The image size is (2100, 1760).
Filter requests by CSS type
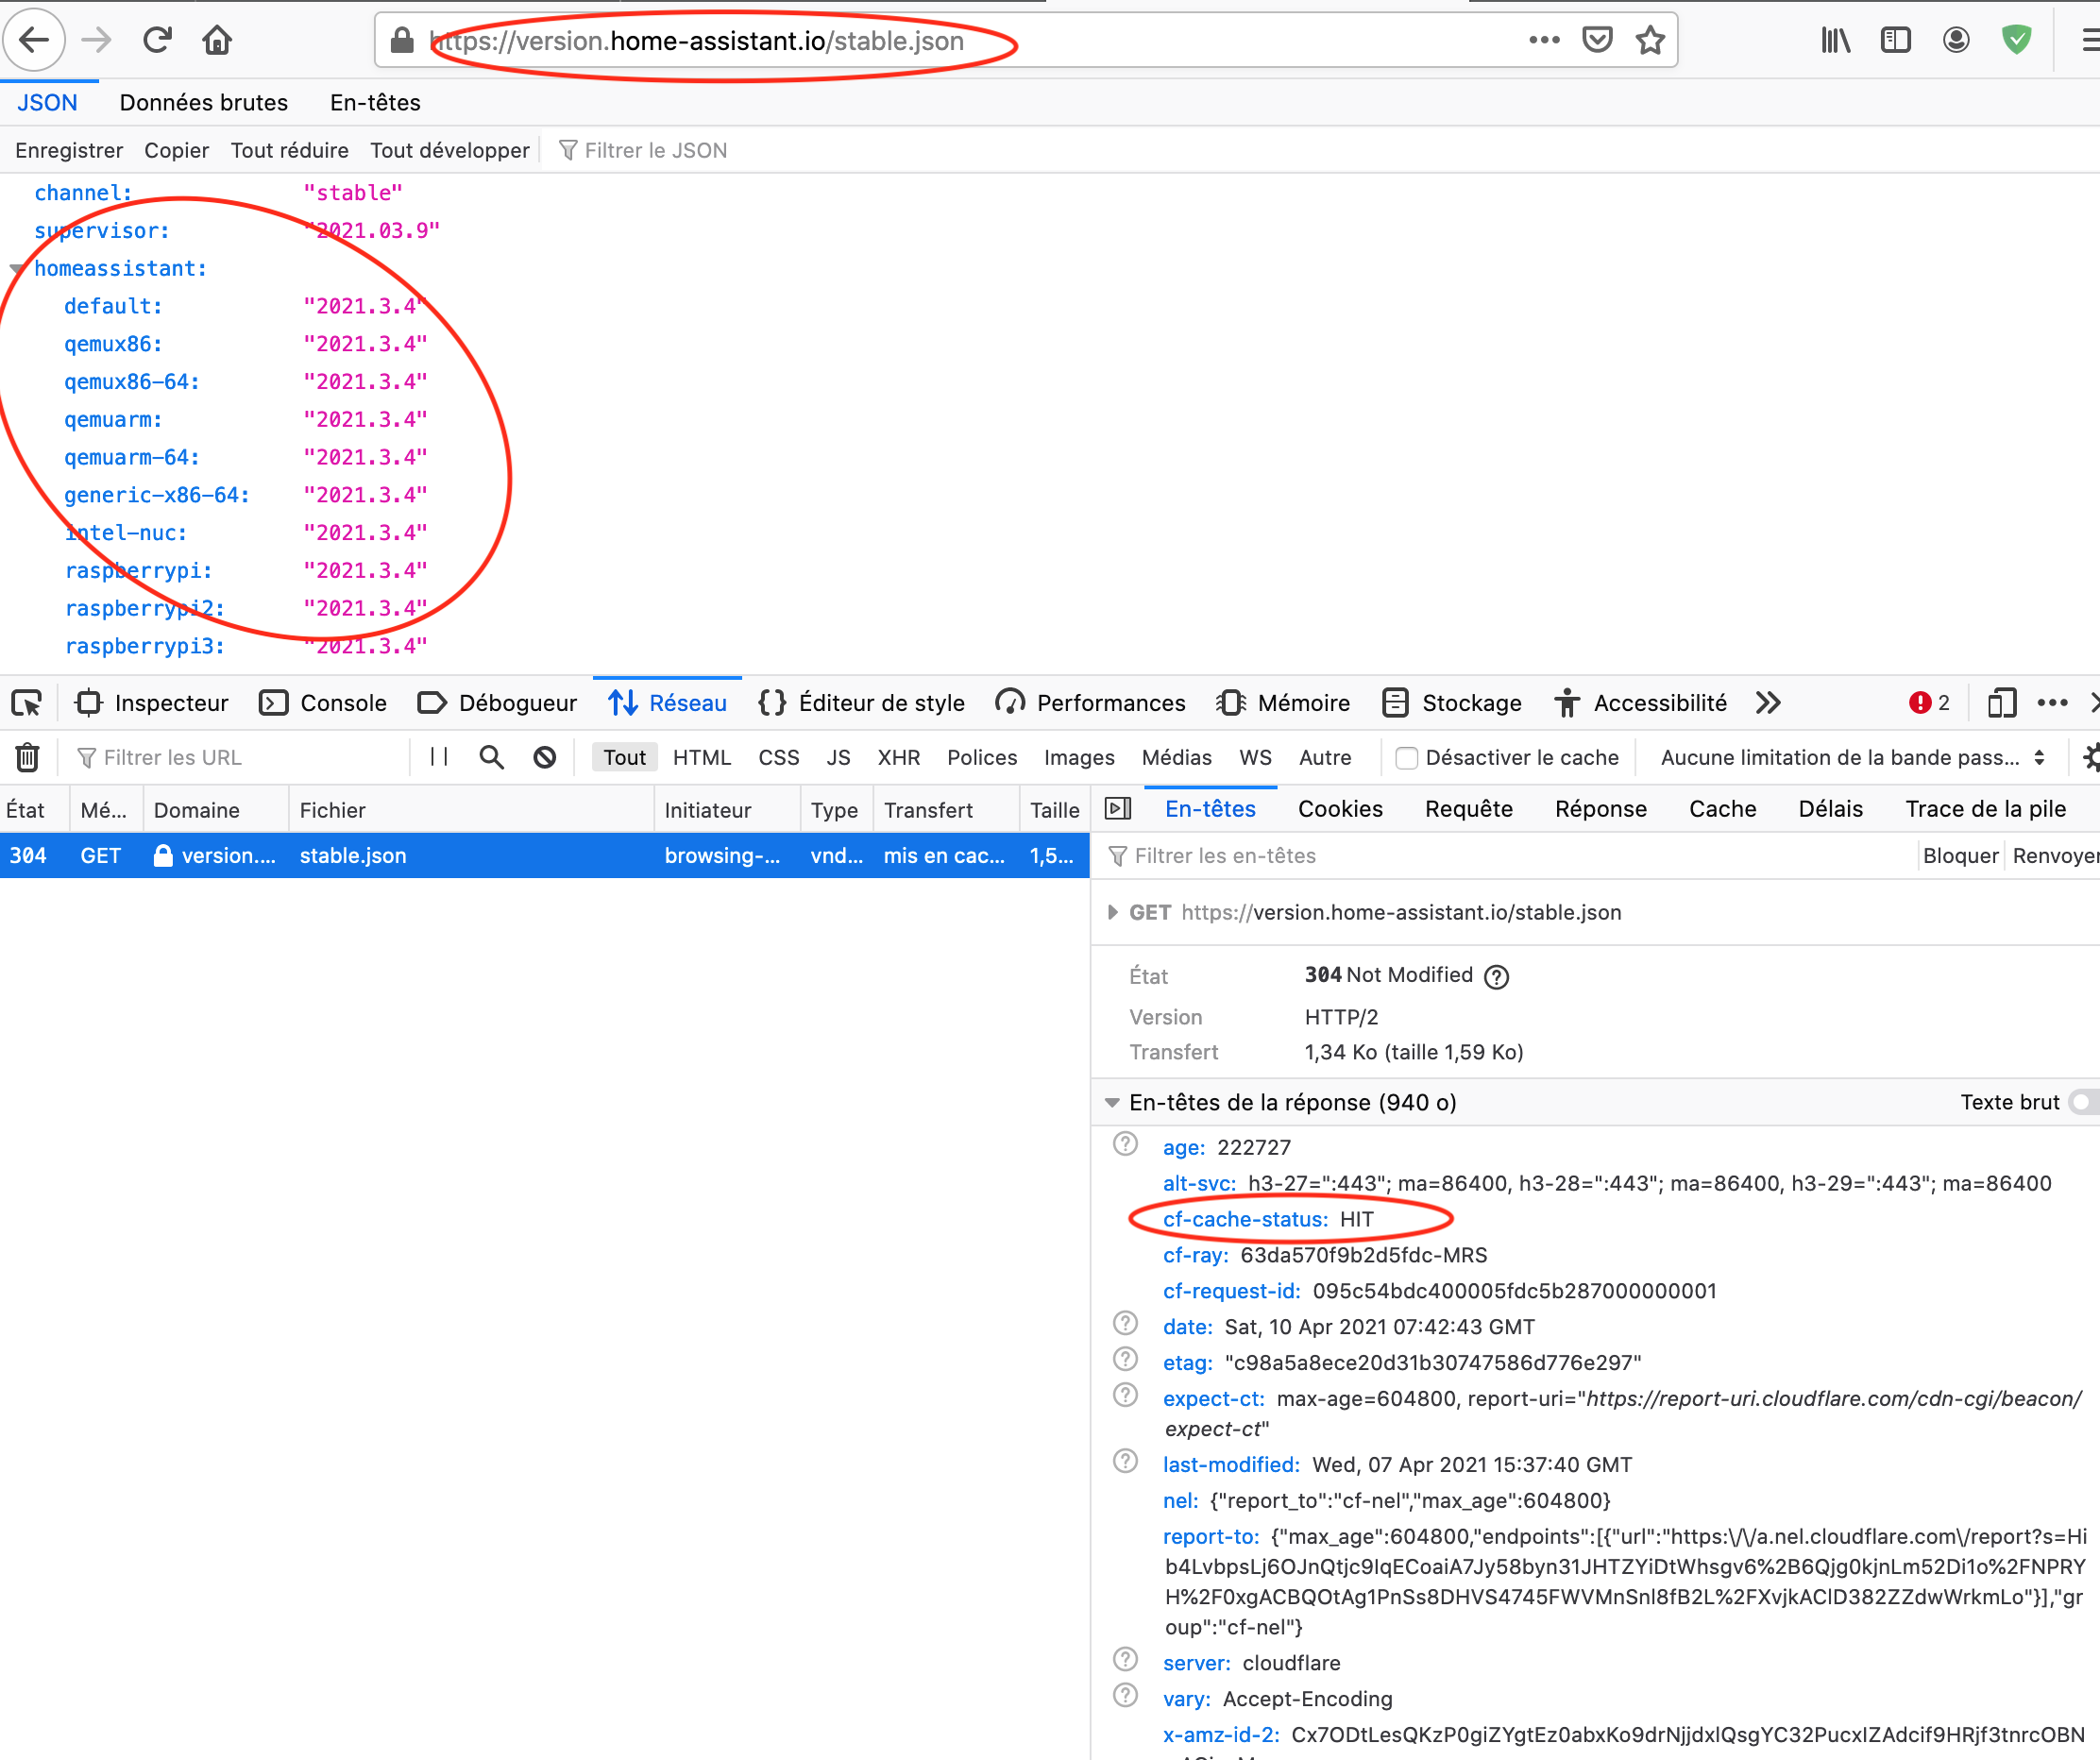click(x=778, y=757)
